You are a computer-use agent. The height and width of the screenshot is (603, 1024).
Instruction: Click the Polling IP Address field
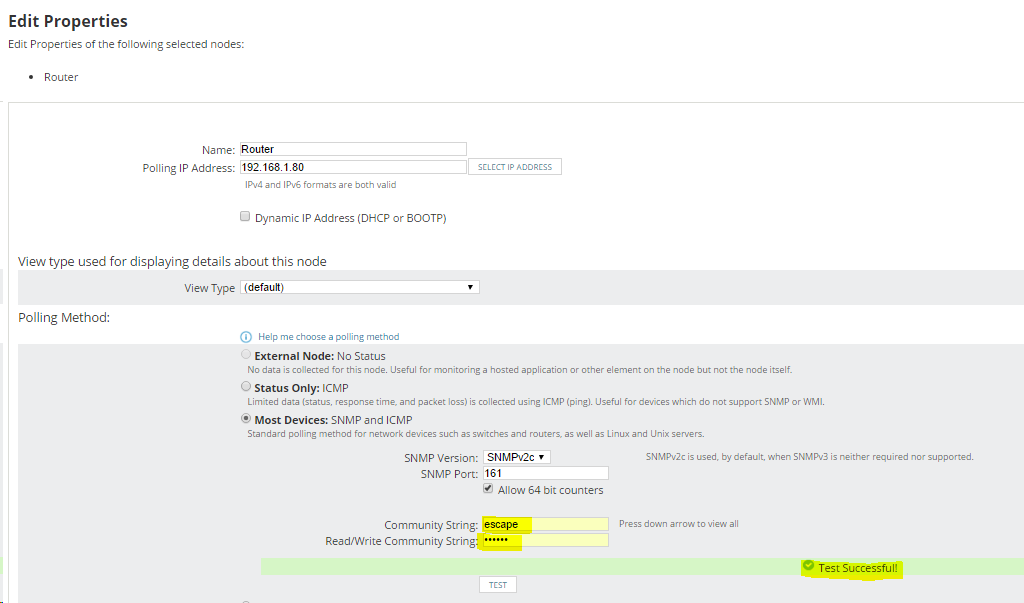(x=352, y=166)
